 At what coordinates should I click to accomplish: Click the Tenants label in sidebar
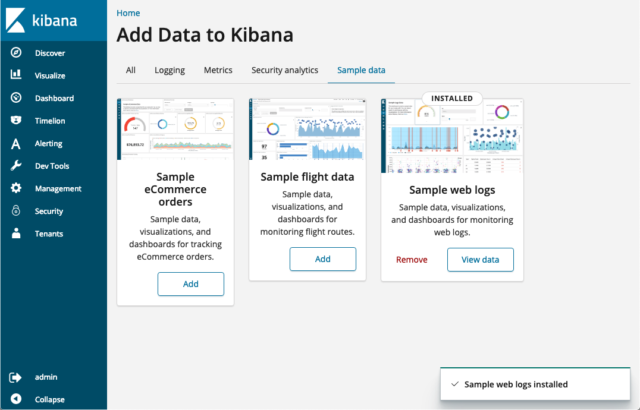tap(49, 234)
